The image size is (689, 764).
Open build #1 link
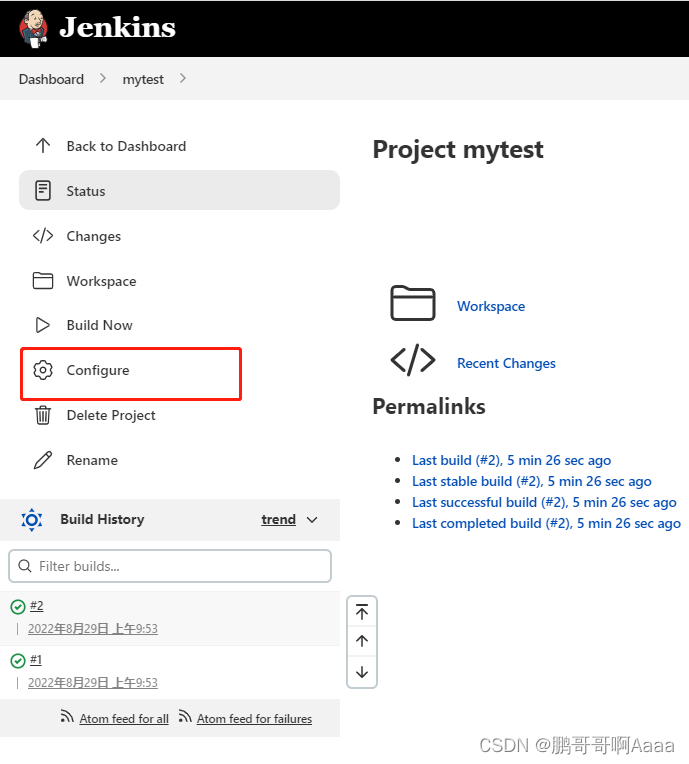point(36,660)
